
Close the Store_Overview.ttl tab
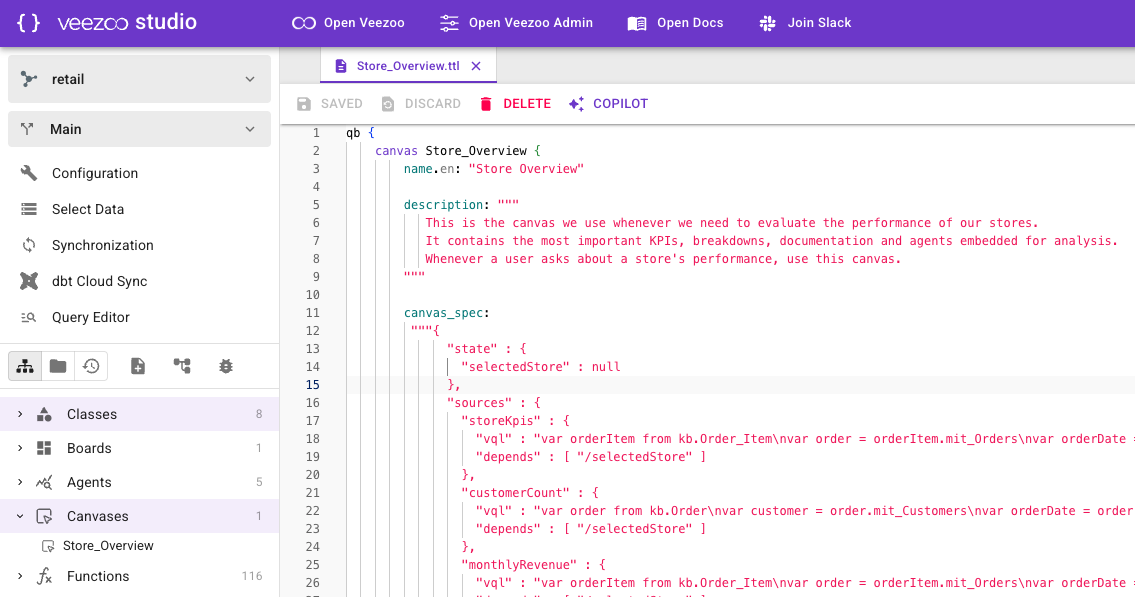[476, 66]
